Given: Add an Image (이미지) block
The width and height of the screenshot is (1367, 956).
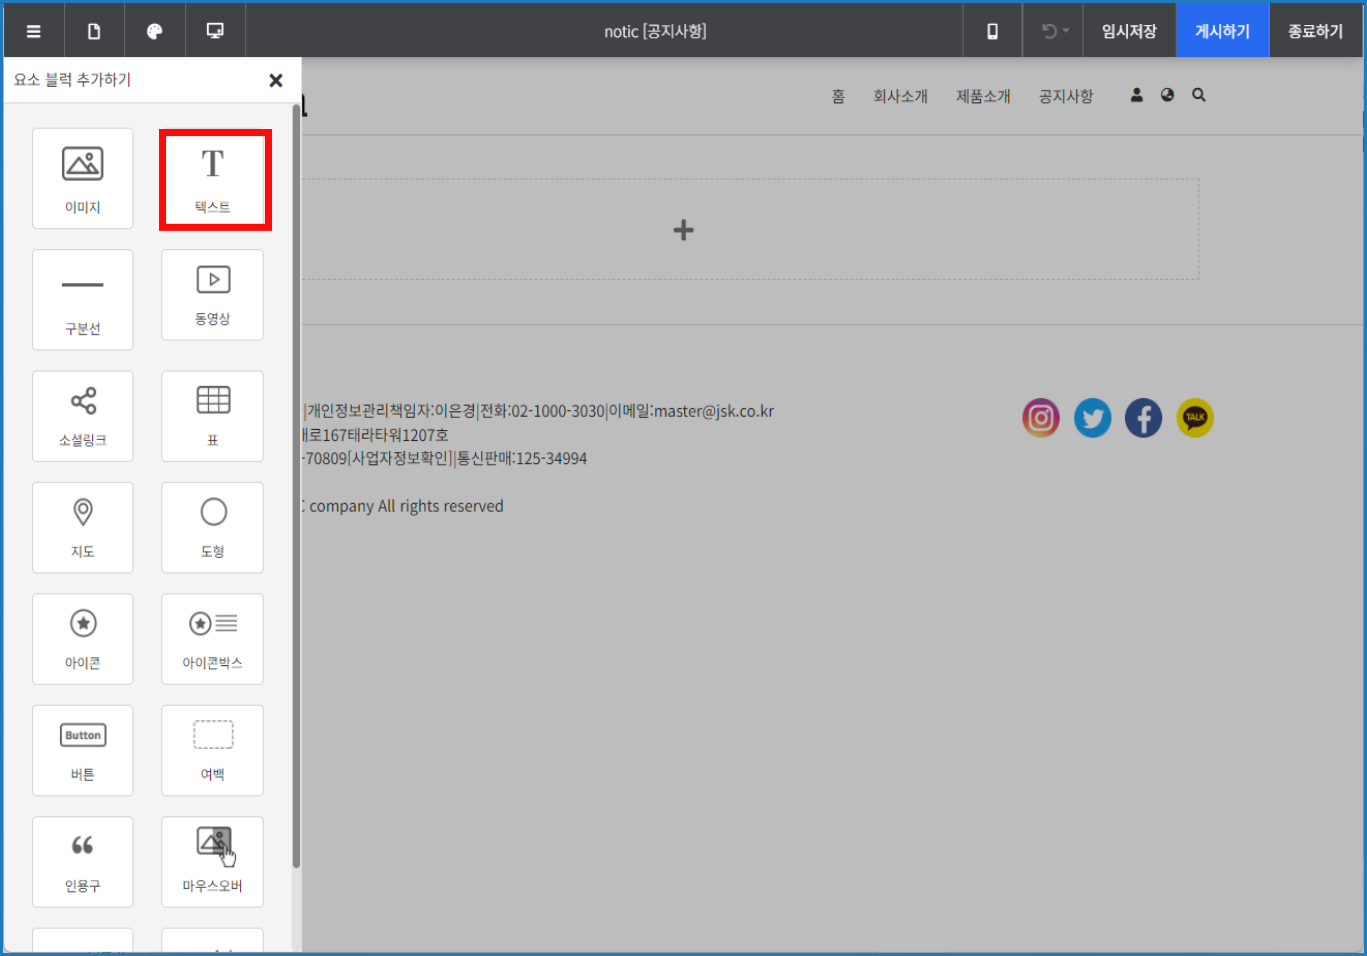Looking at the screenshot, I should (82, 178).
